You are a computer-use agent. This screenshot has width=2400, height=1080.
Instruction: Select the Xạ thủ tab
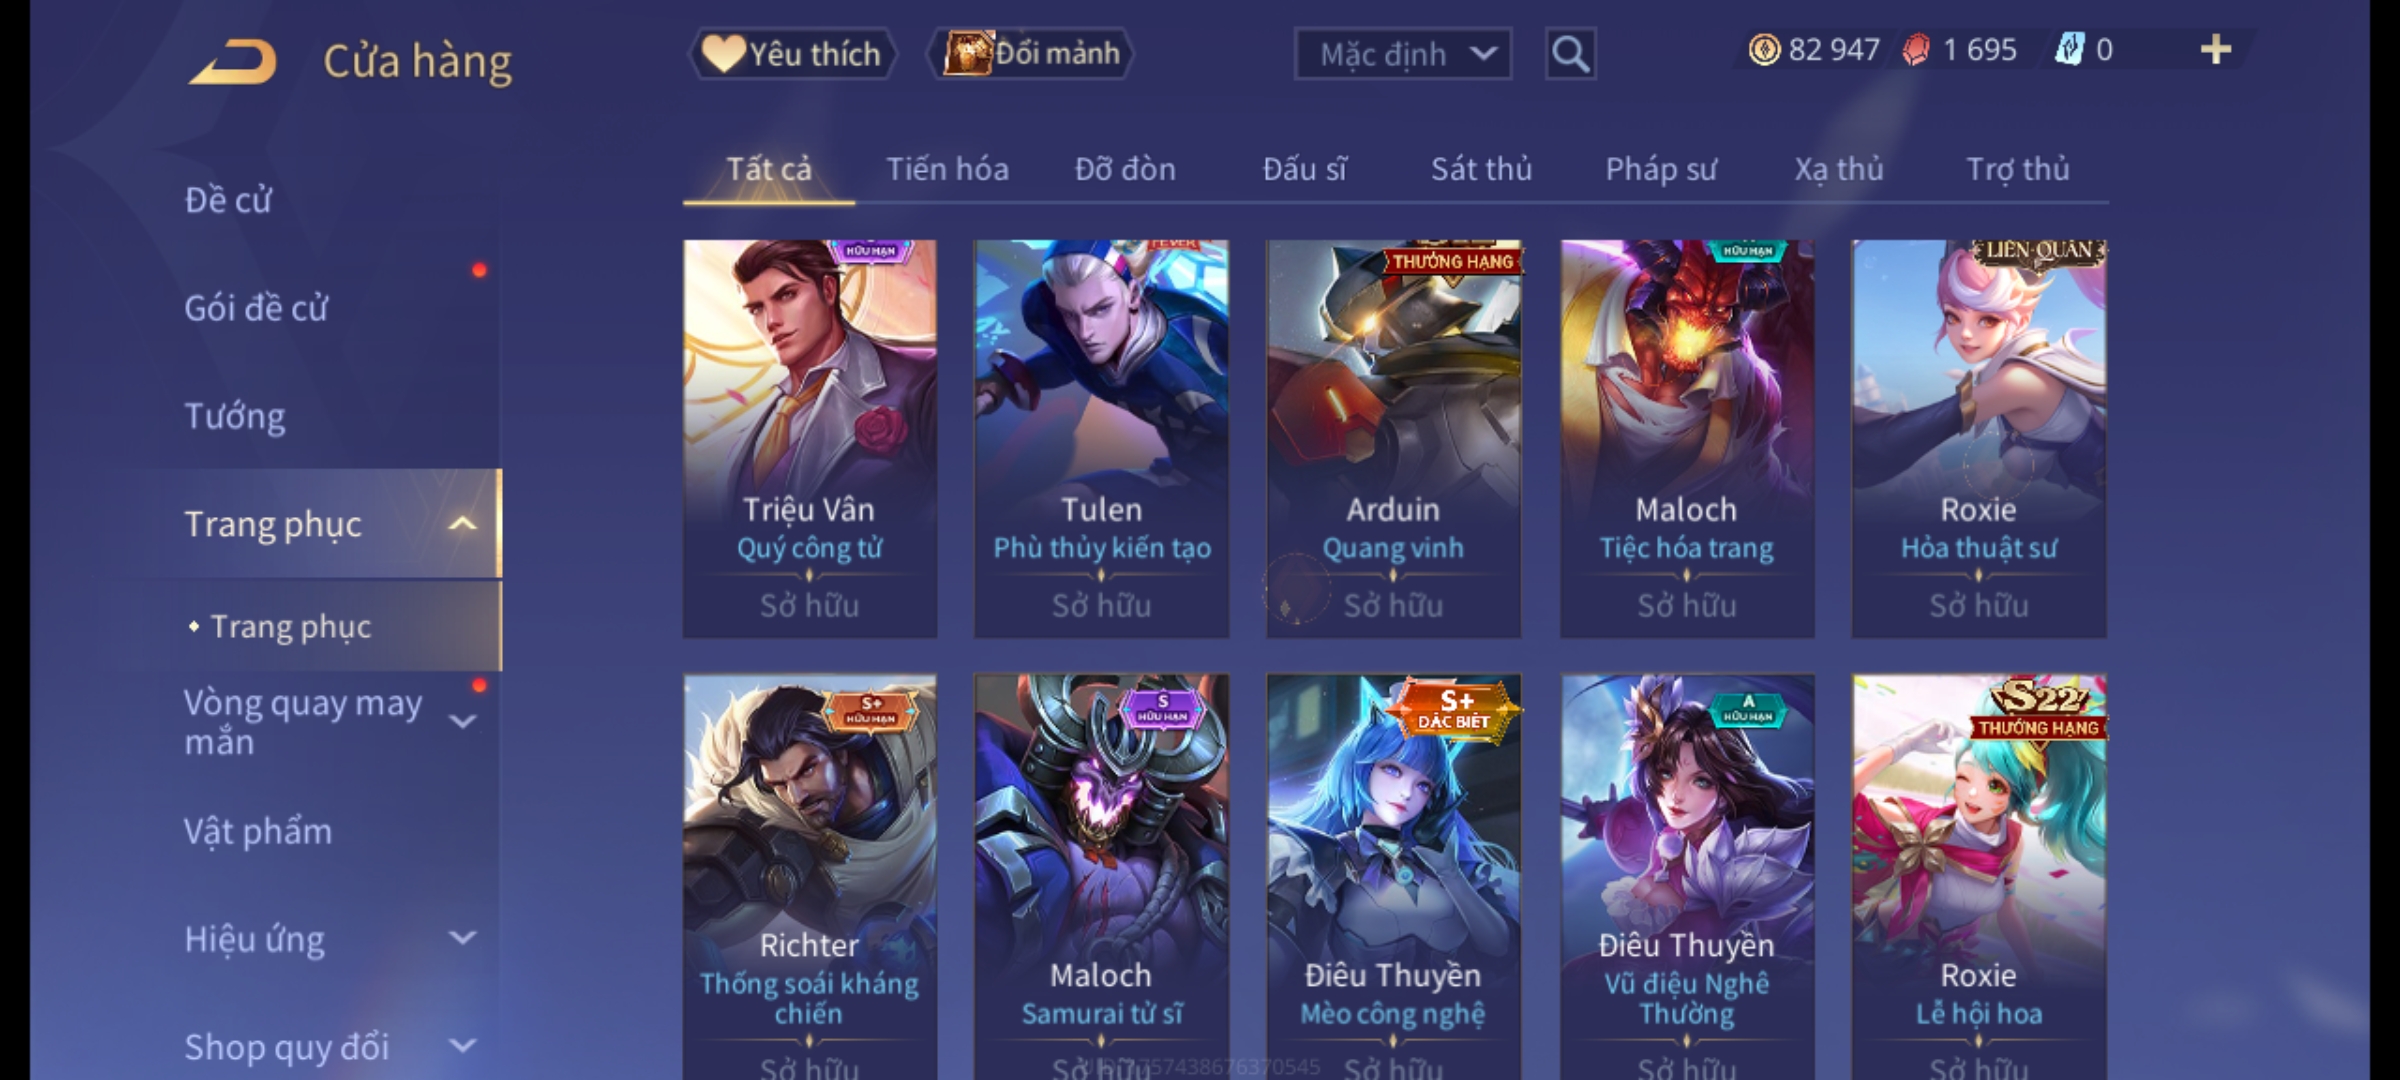tap(1838, 169)
